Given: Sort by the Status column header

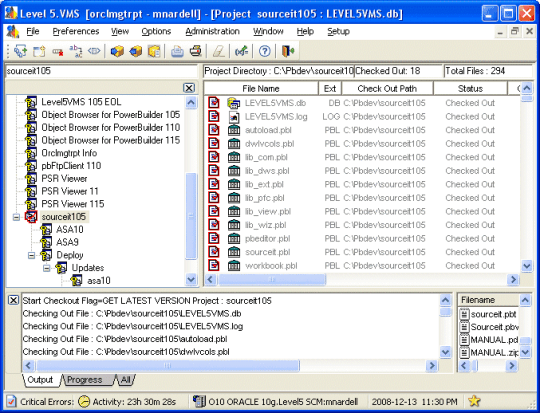Looking at the screenshot, I should click(x=470, y=89).
